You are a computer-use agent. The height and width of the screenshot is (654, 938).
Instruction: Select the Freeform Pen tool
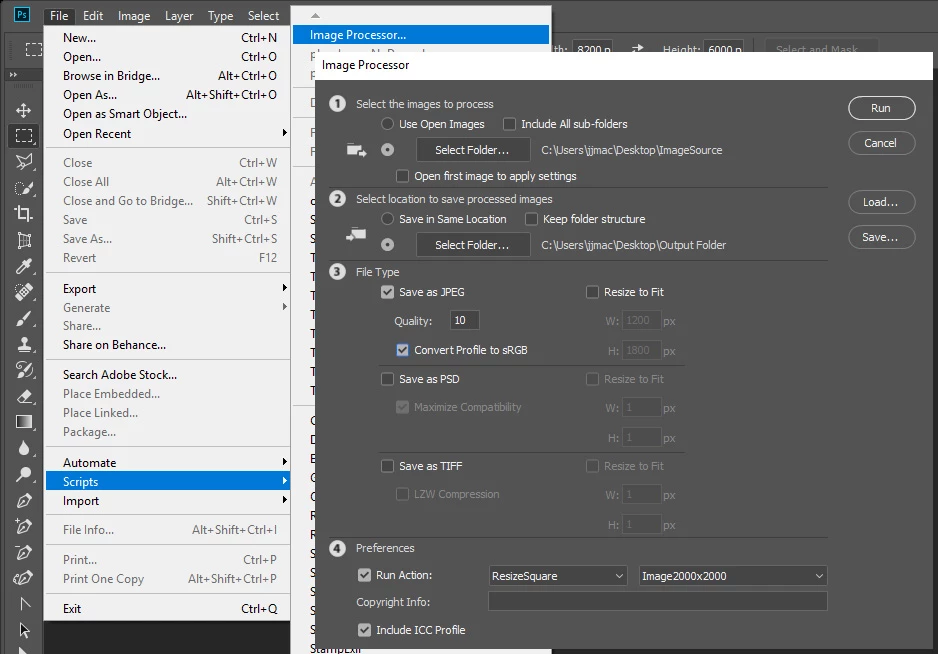pyautogui.click(x=23, y=578)
